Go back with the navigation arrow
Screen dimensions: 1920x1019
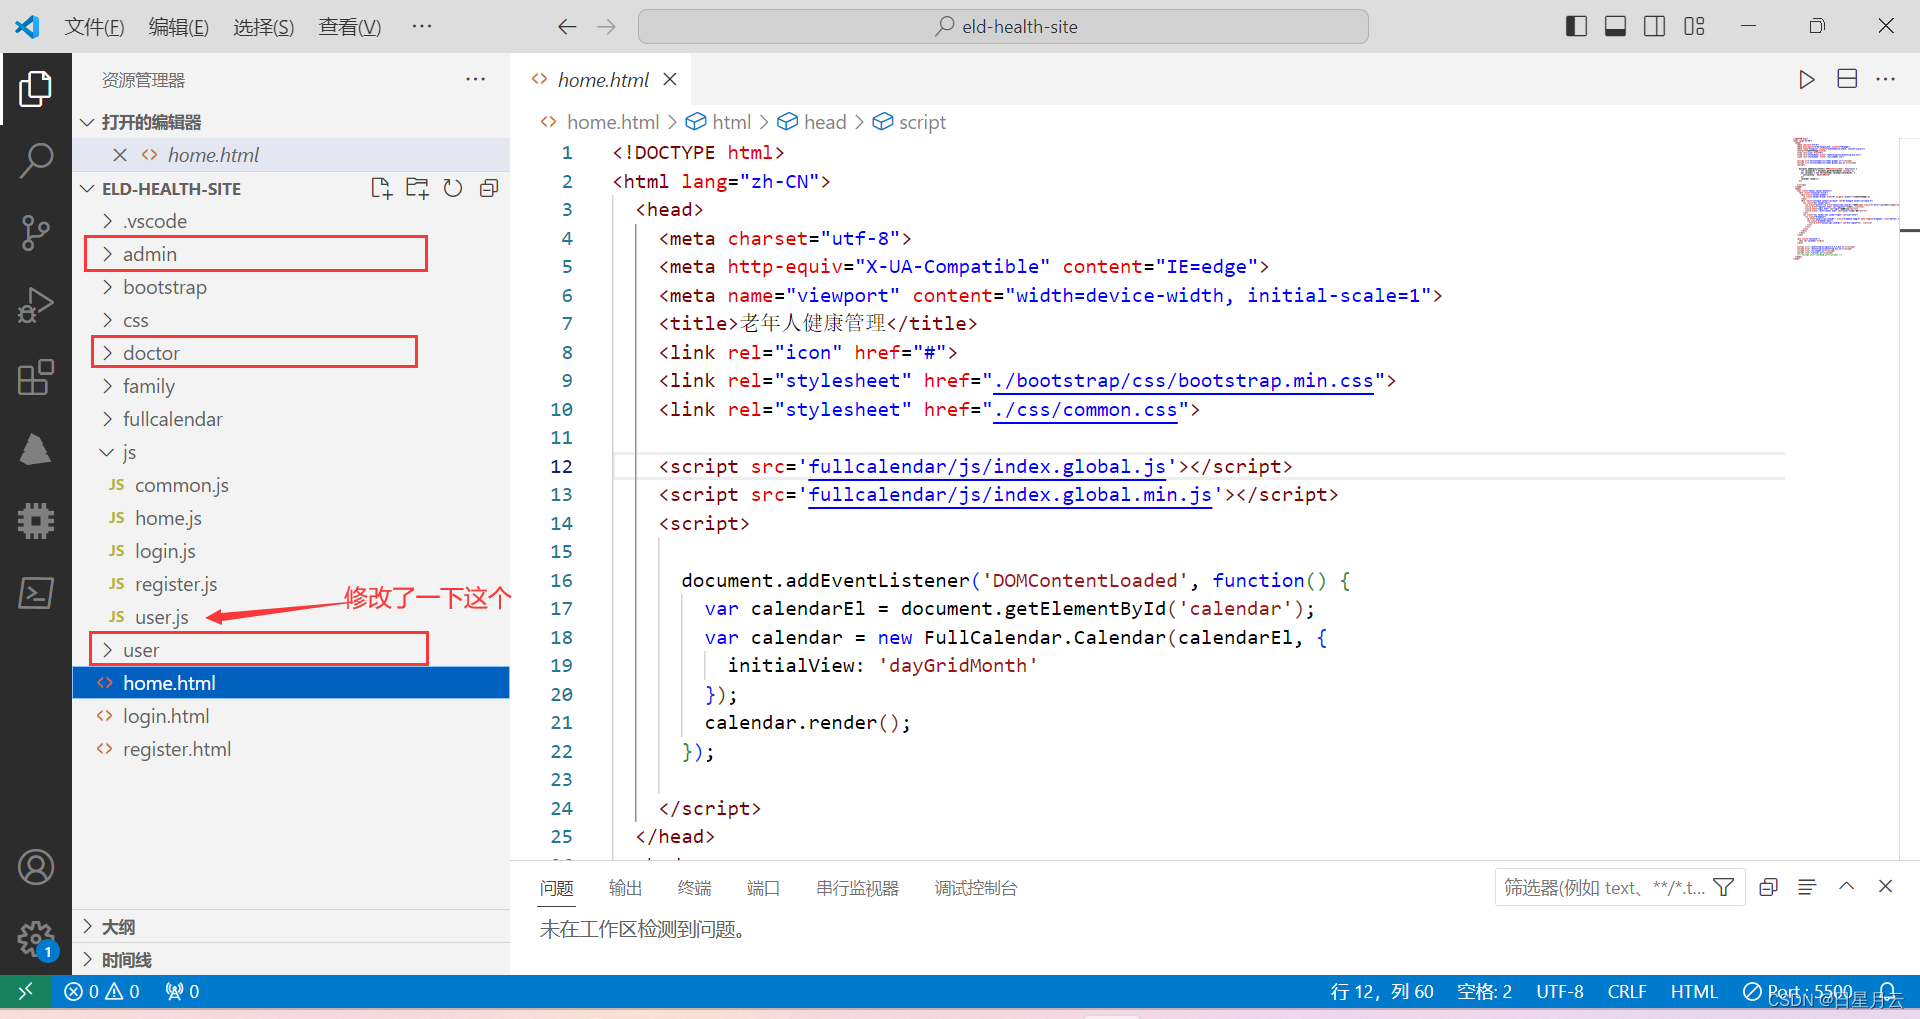click(x=567, y=27)
